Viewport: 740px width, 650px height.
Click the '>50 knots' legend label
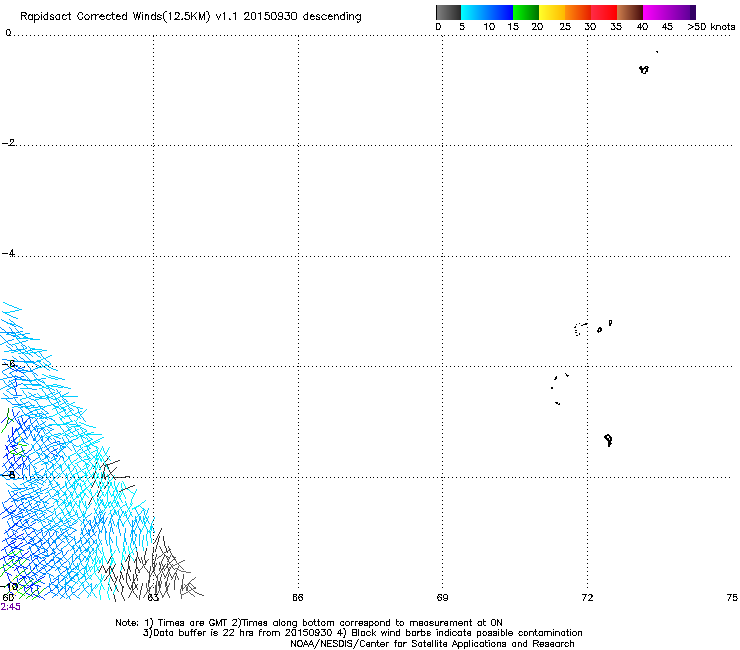click(x=711, y=27)
